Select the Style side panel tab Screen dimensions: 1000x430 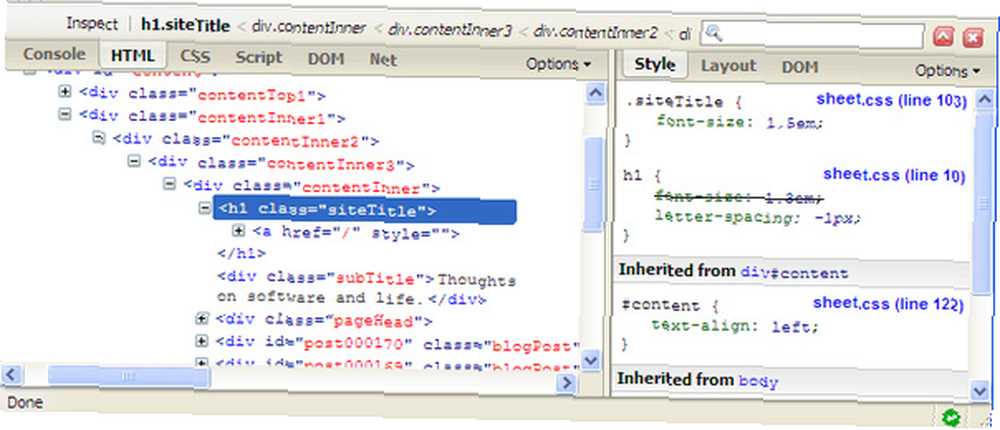pos(655,64)
